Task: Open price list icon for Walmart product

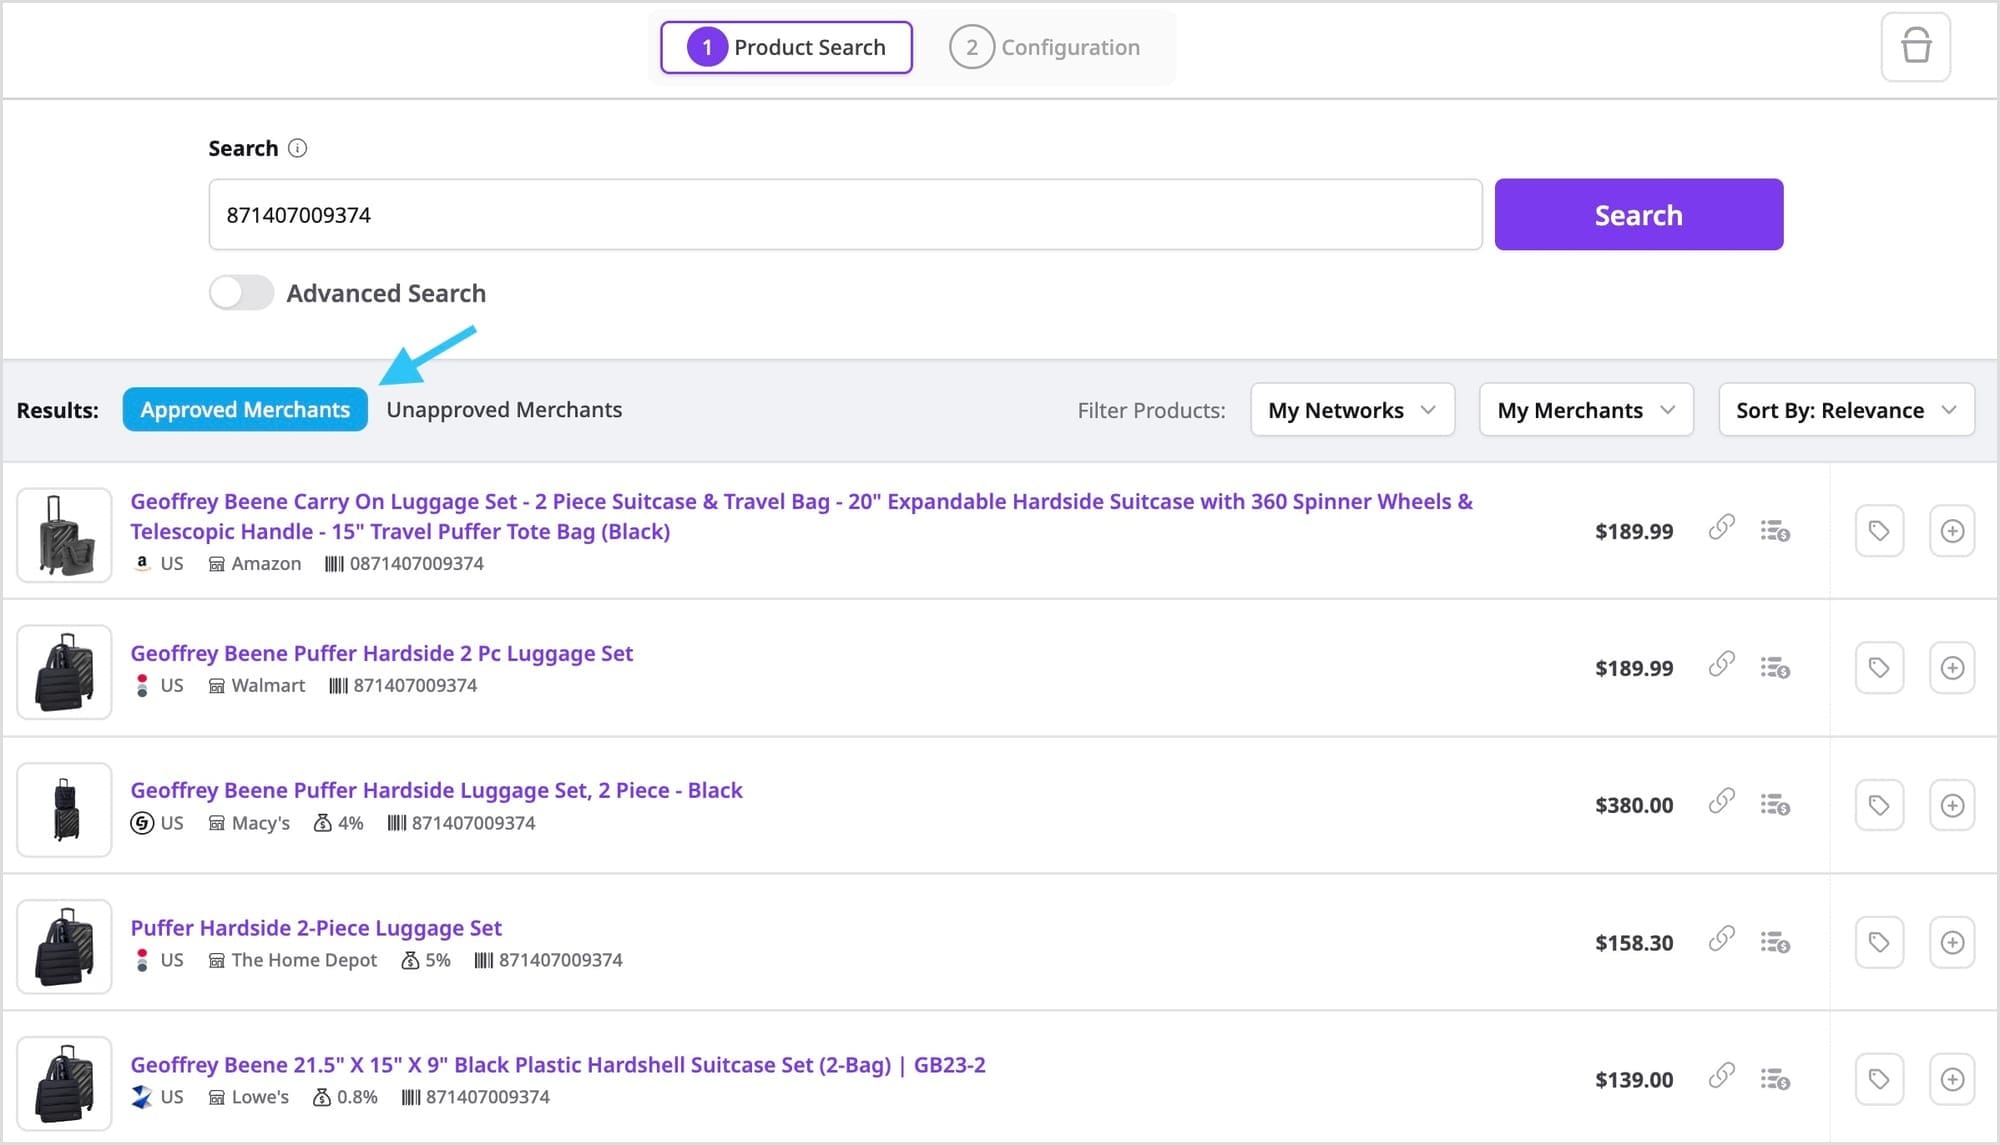Action: point(1775,667)
